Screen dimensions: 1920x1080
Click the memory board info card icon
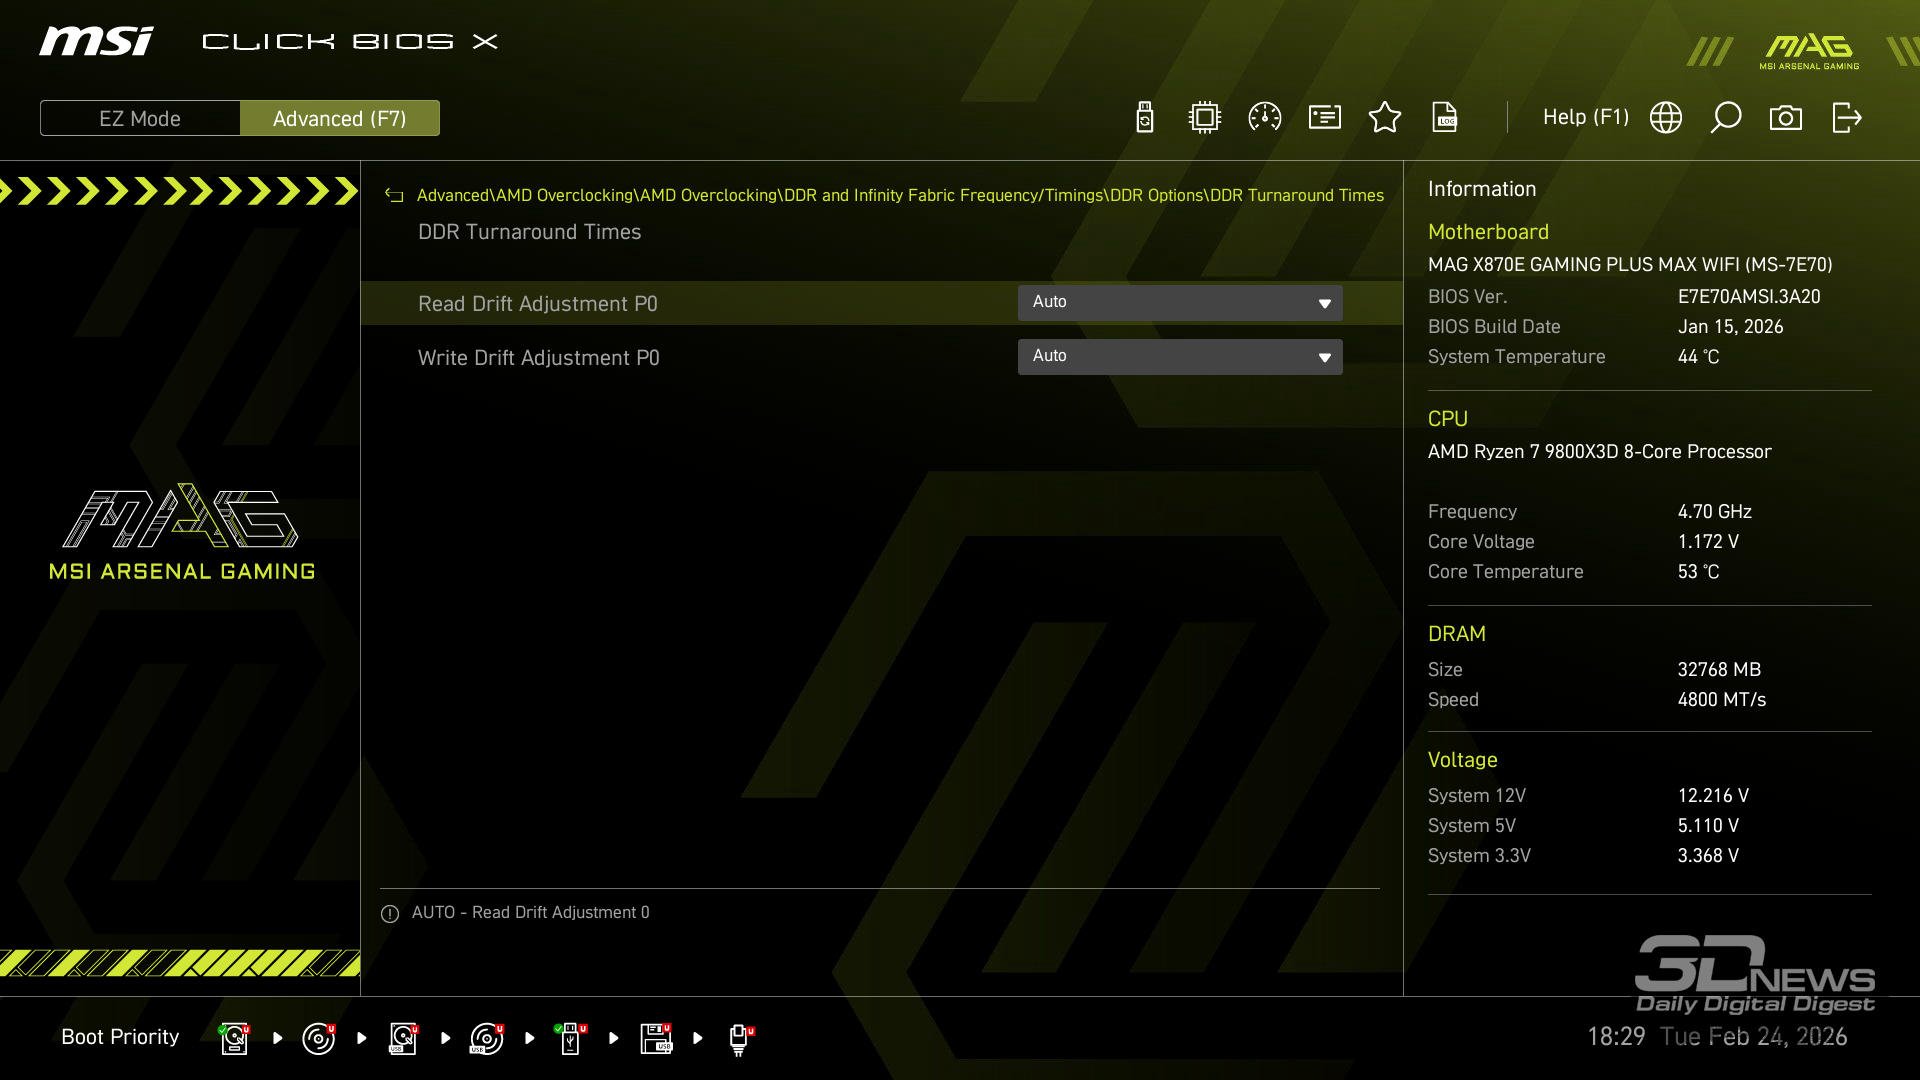(1325, 118)
